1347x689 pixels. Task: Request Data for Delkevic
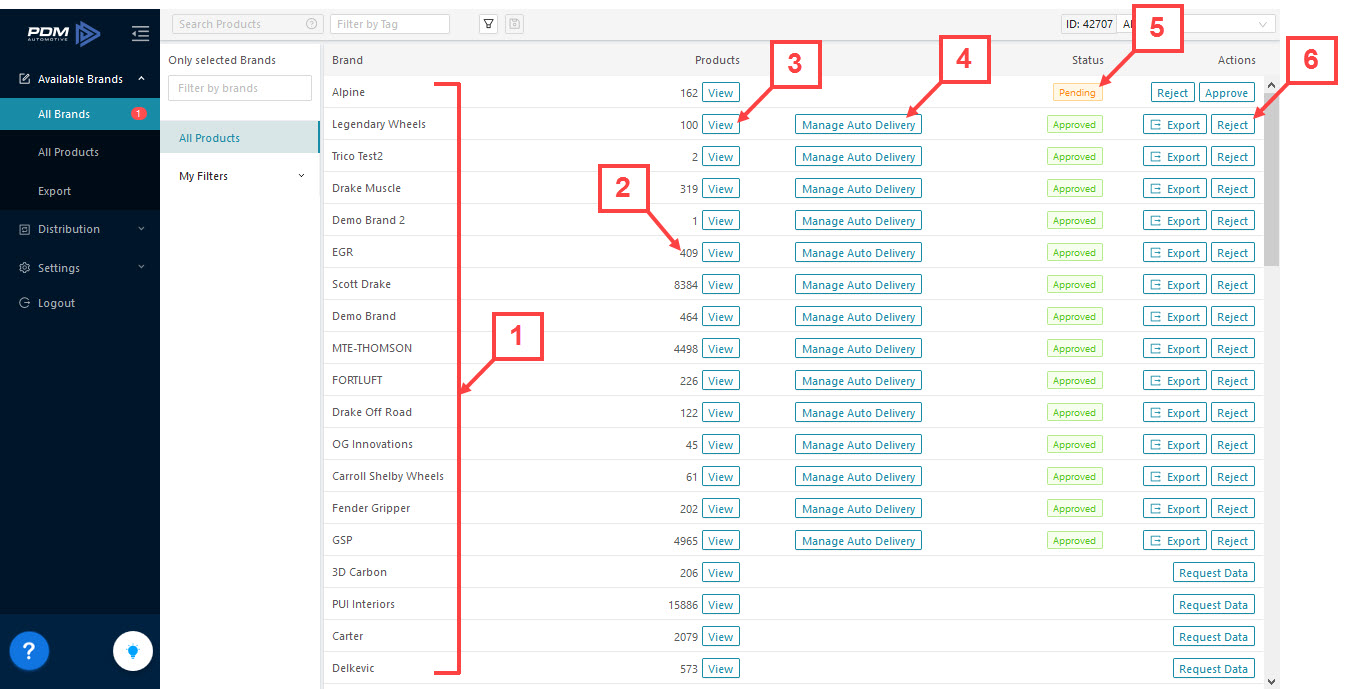(1213, 669)
